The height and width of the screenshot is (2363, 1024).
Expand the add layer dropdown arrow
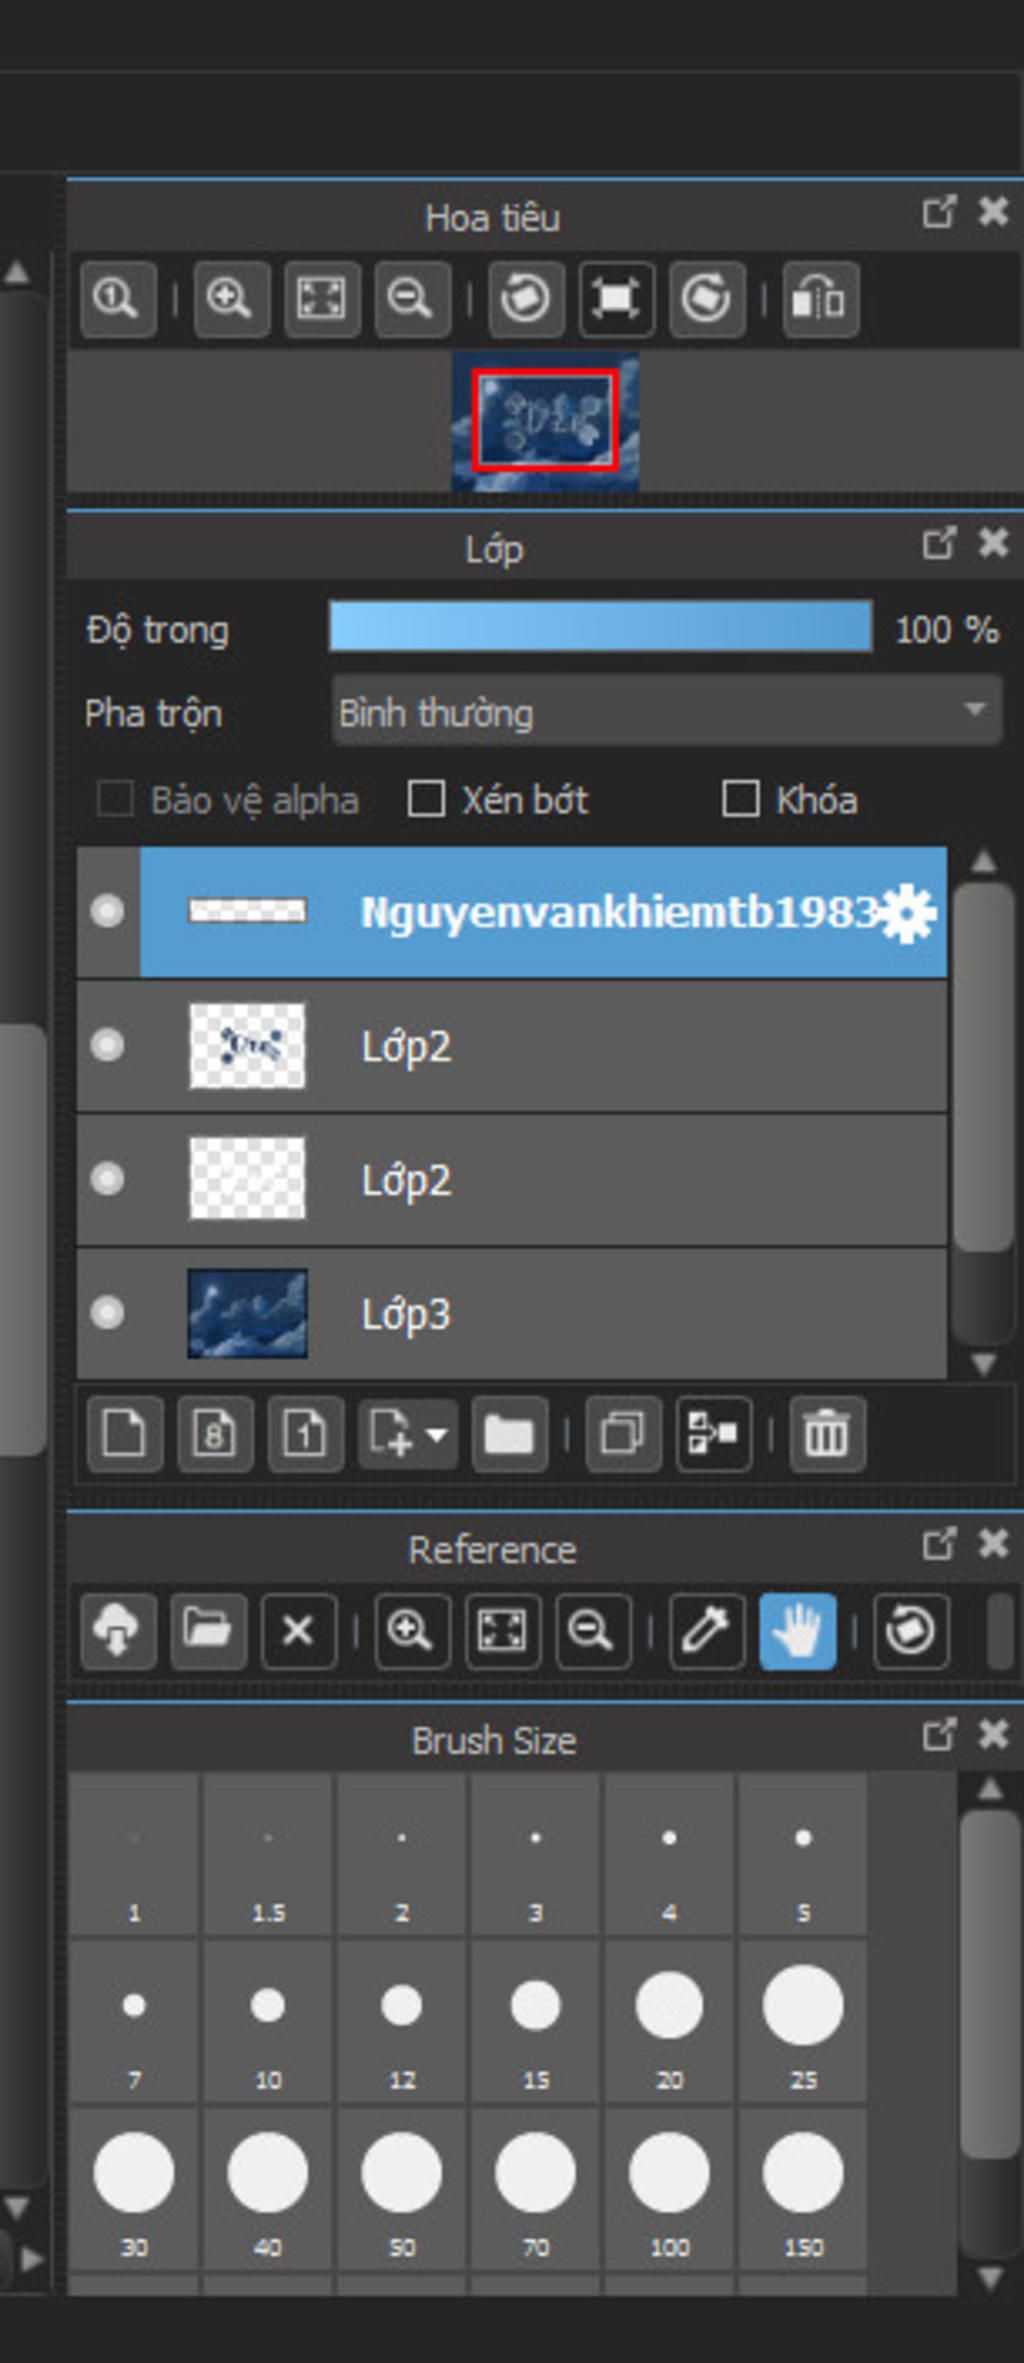[437, 1435]
